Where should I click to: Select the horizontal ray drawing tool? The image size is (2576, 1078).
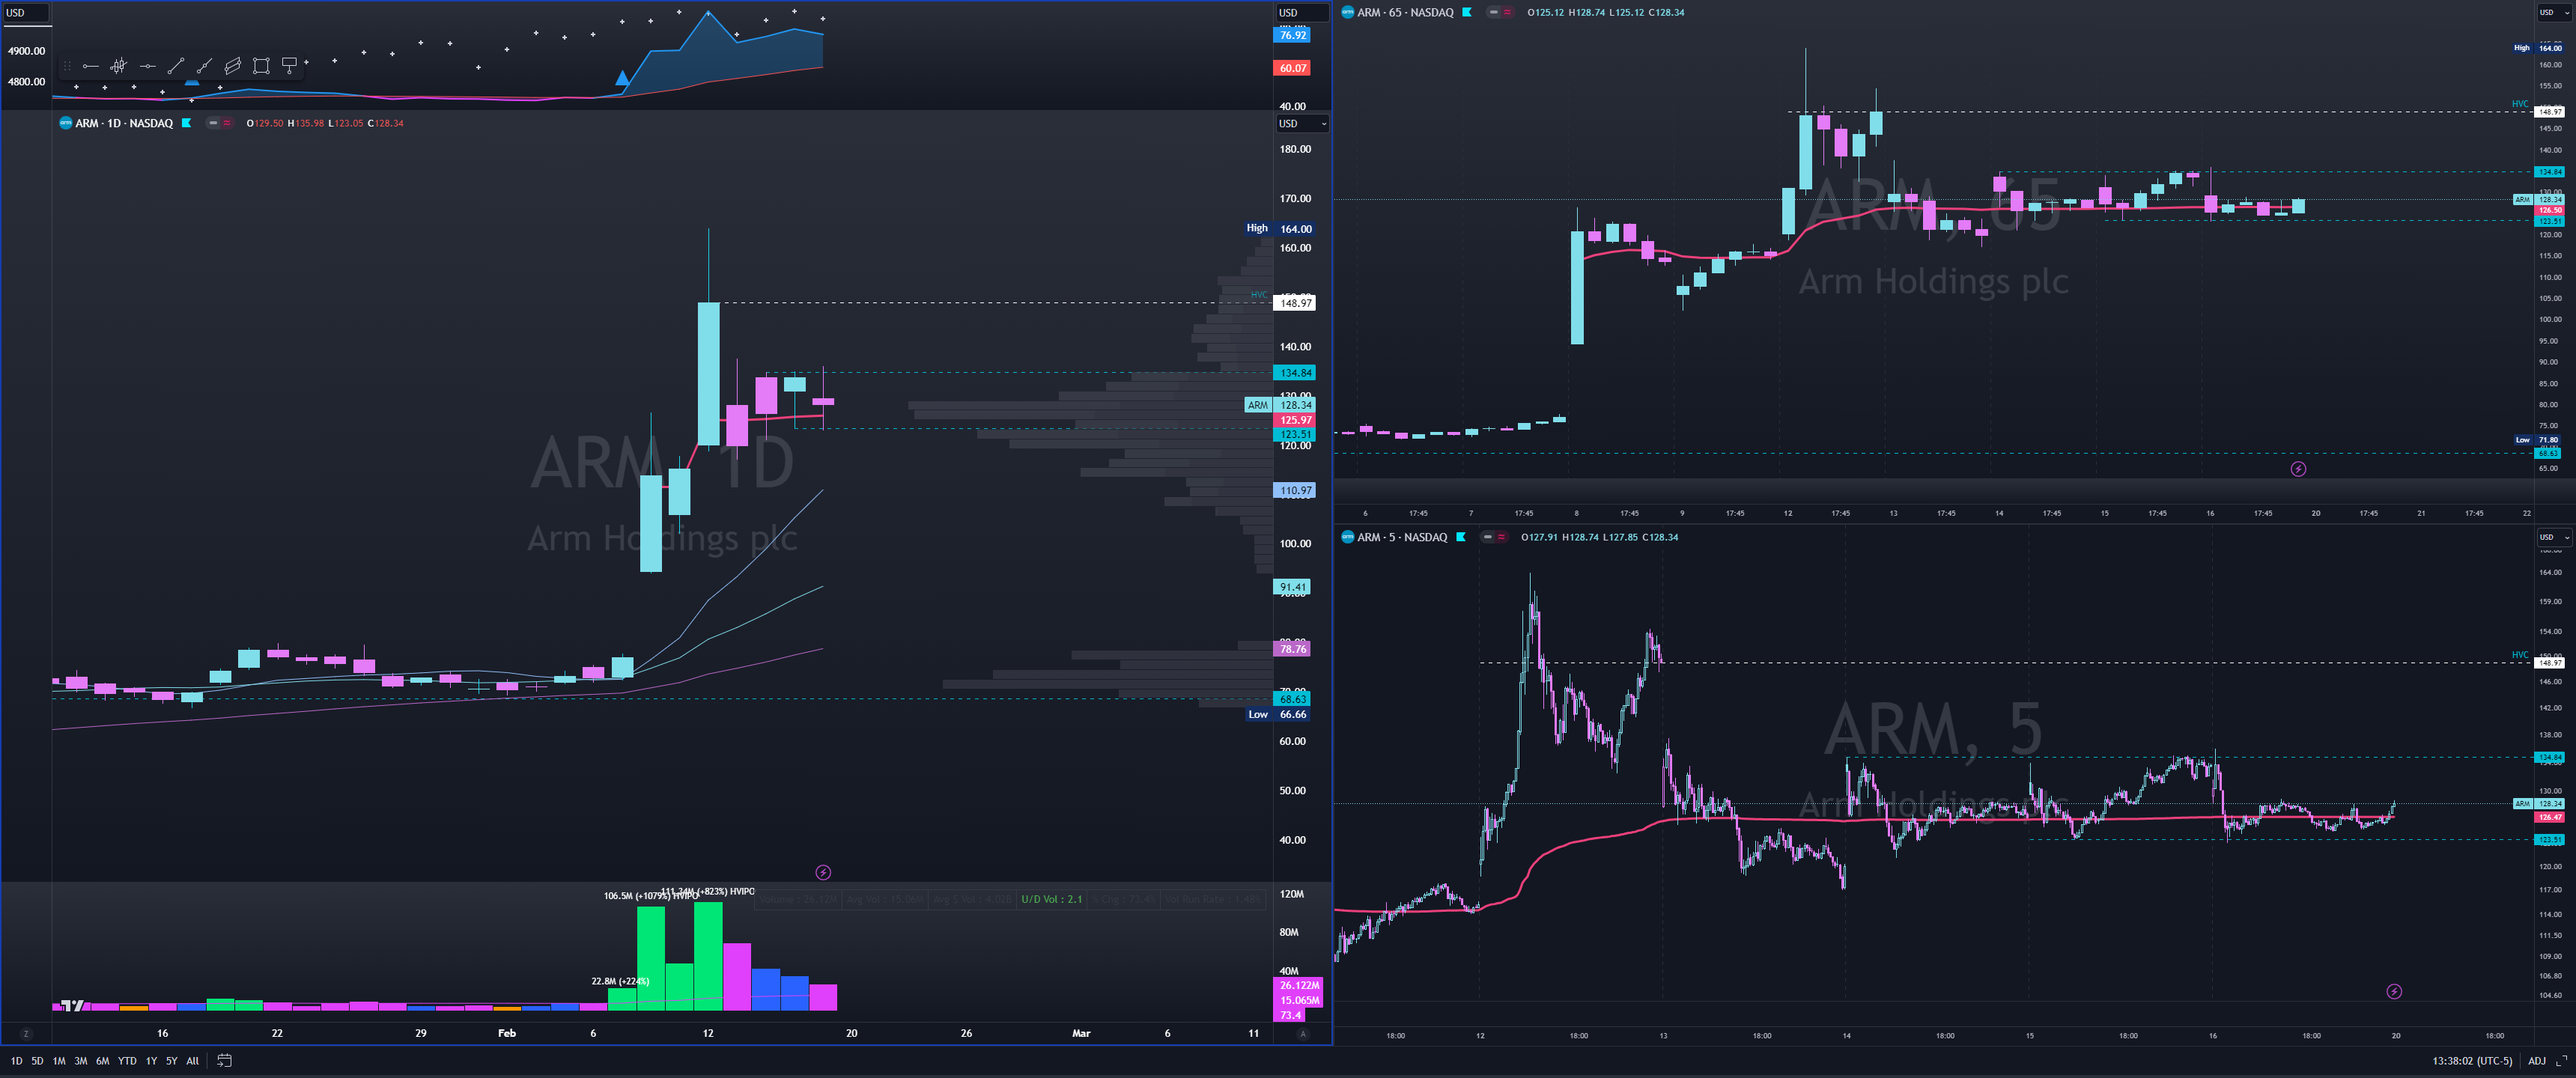90,66
